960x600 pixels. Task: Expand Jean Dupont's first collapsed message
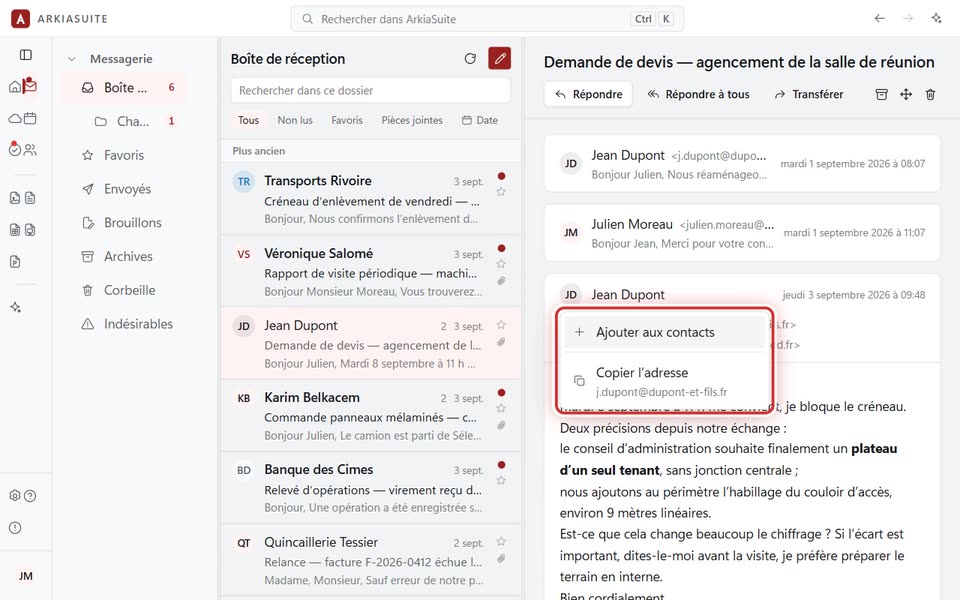(742, 164)
